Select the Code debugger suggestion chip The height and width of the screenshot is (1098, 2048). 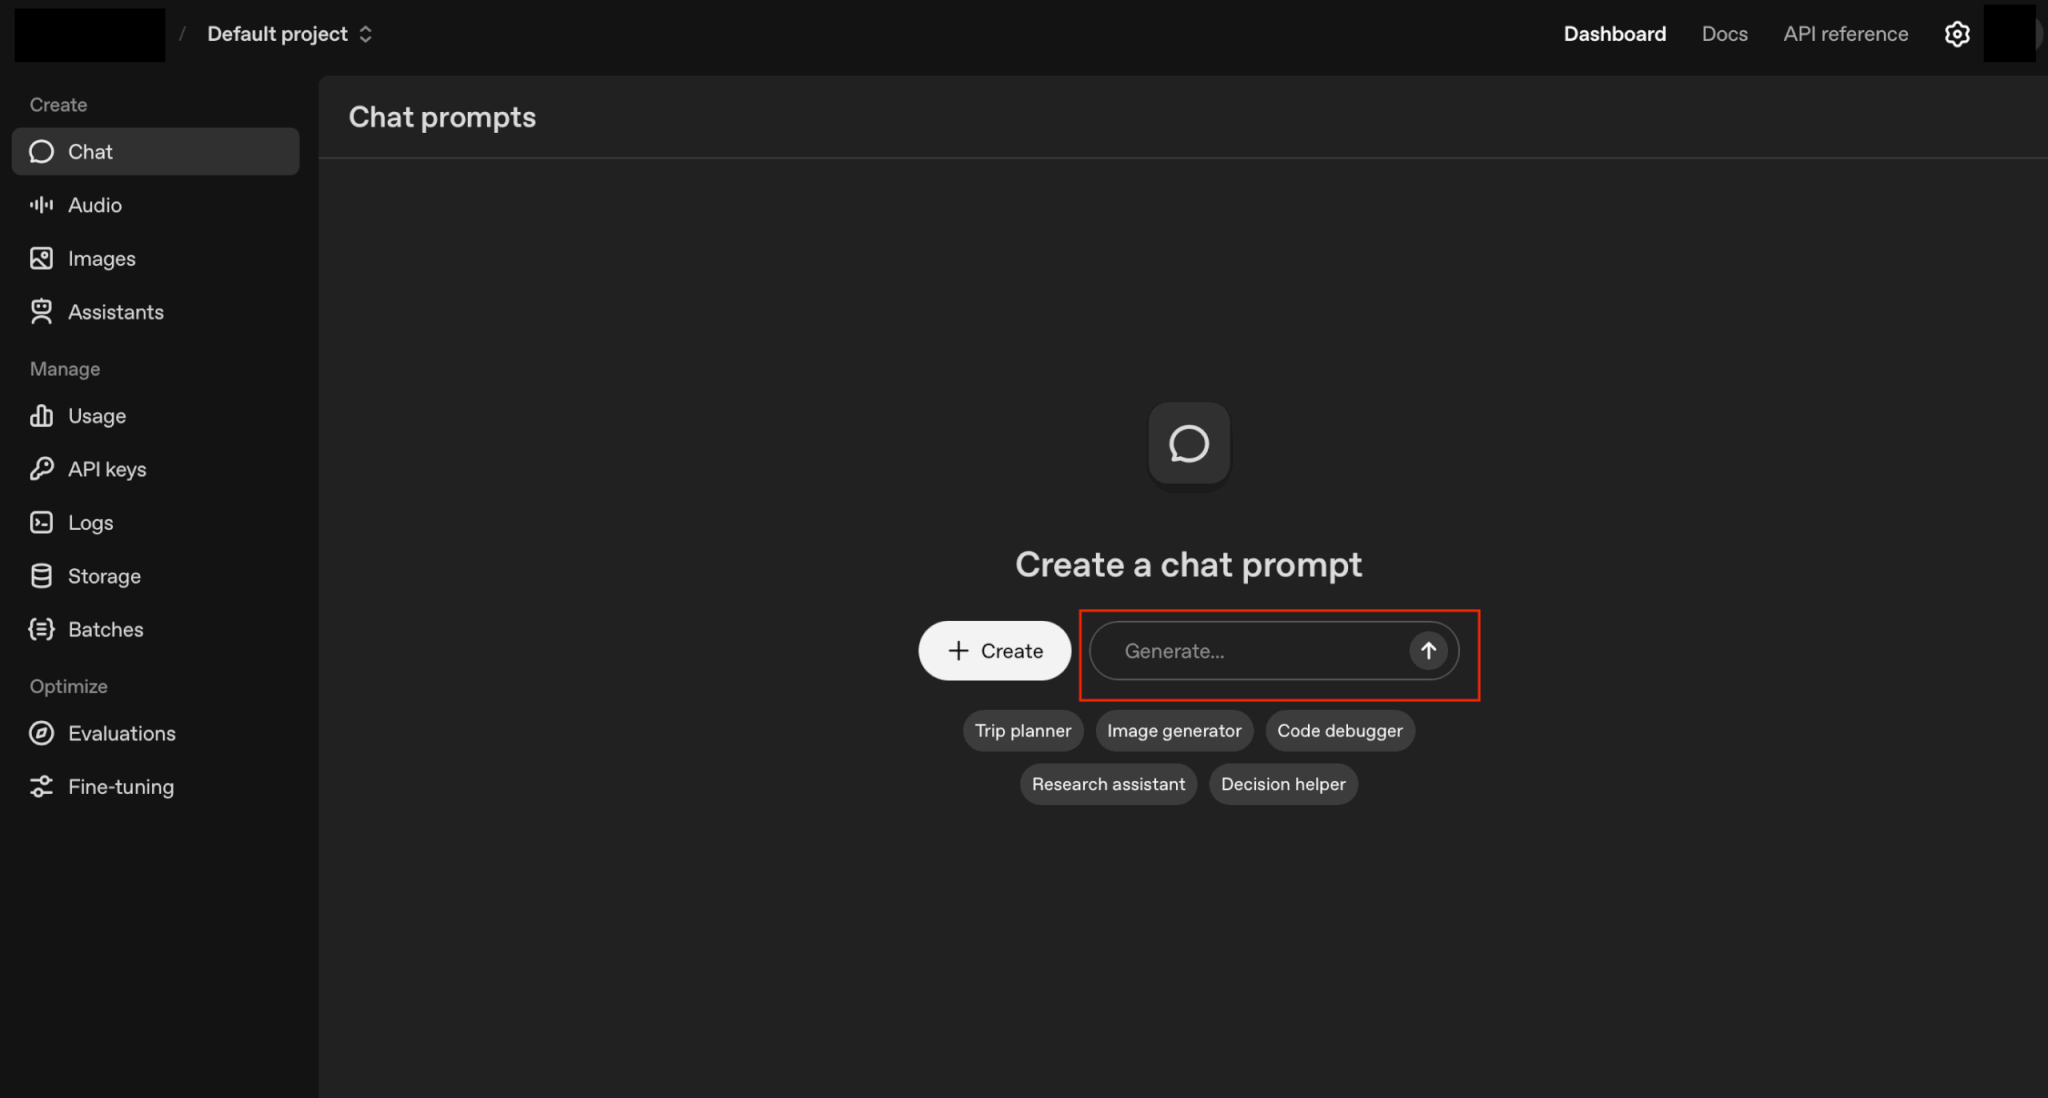1339,731
